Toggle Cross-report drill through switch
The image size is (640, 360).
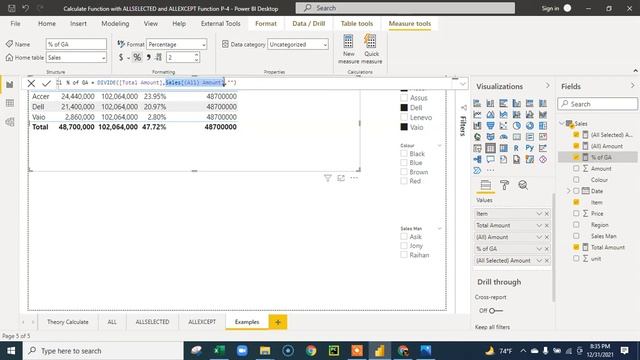496,311
